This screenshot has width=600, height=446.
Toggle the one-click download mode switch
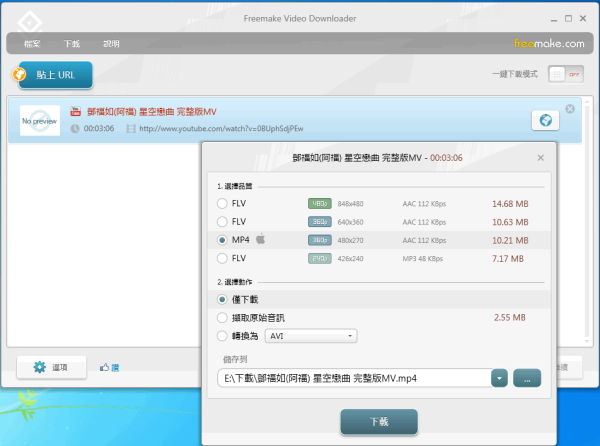(566, 74)
